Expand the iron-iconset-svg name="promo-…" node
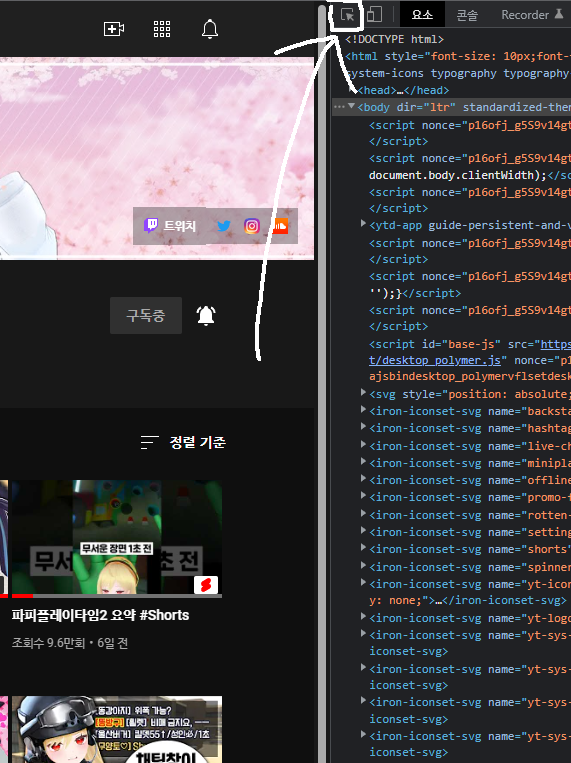The width and height of the screenshot is (571, 763). point(363,495)
